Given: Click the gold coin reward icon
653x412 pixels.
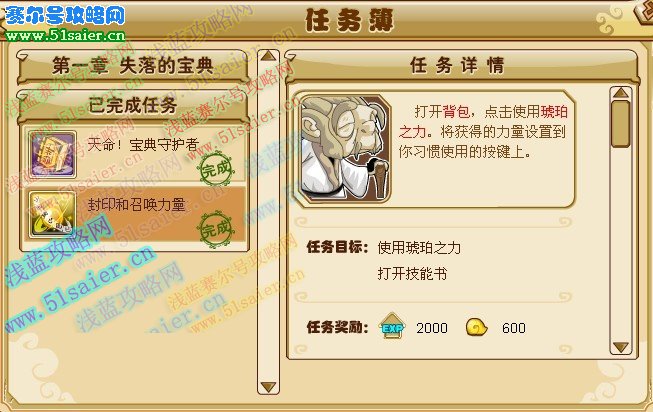Looking at the screenshot, I should 477,327.
